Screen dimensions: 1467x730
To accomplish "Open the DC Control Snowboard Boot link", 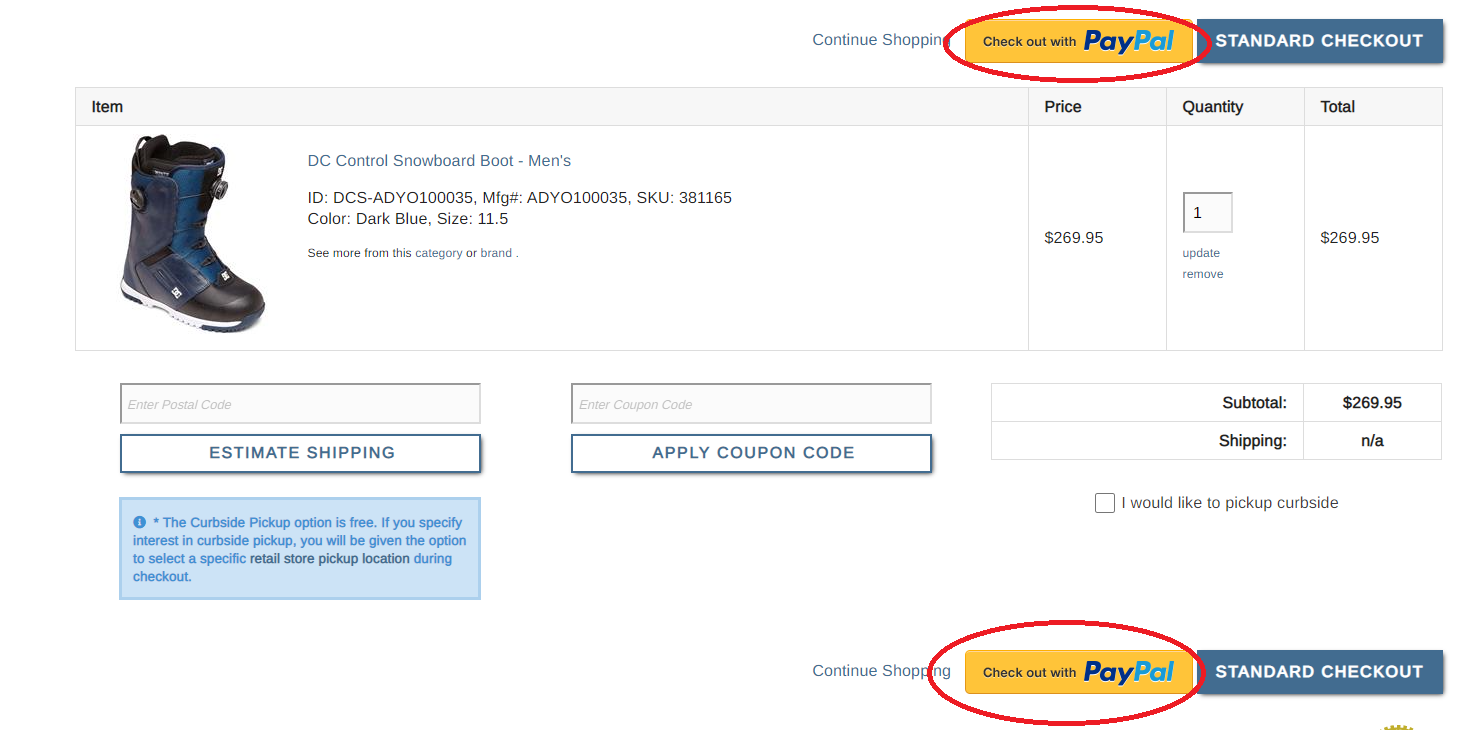I will click(x=439, y=161).
